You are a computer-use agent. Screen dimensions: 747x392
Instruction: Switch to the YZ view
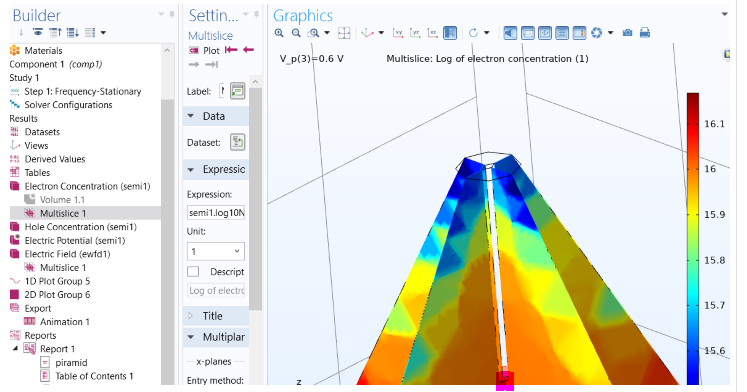point(415,33)
